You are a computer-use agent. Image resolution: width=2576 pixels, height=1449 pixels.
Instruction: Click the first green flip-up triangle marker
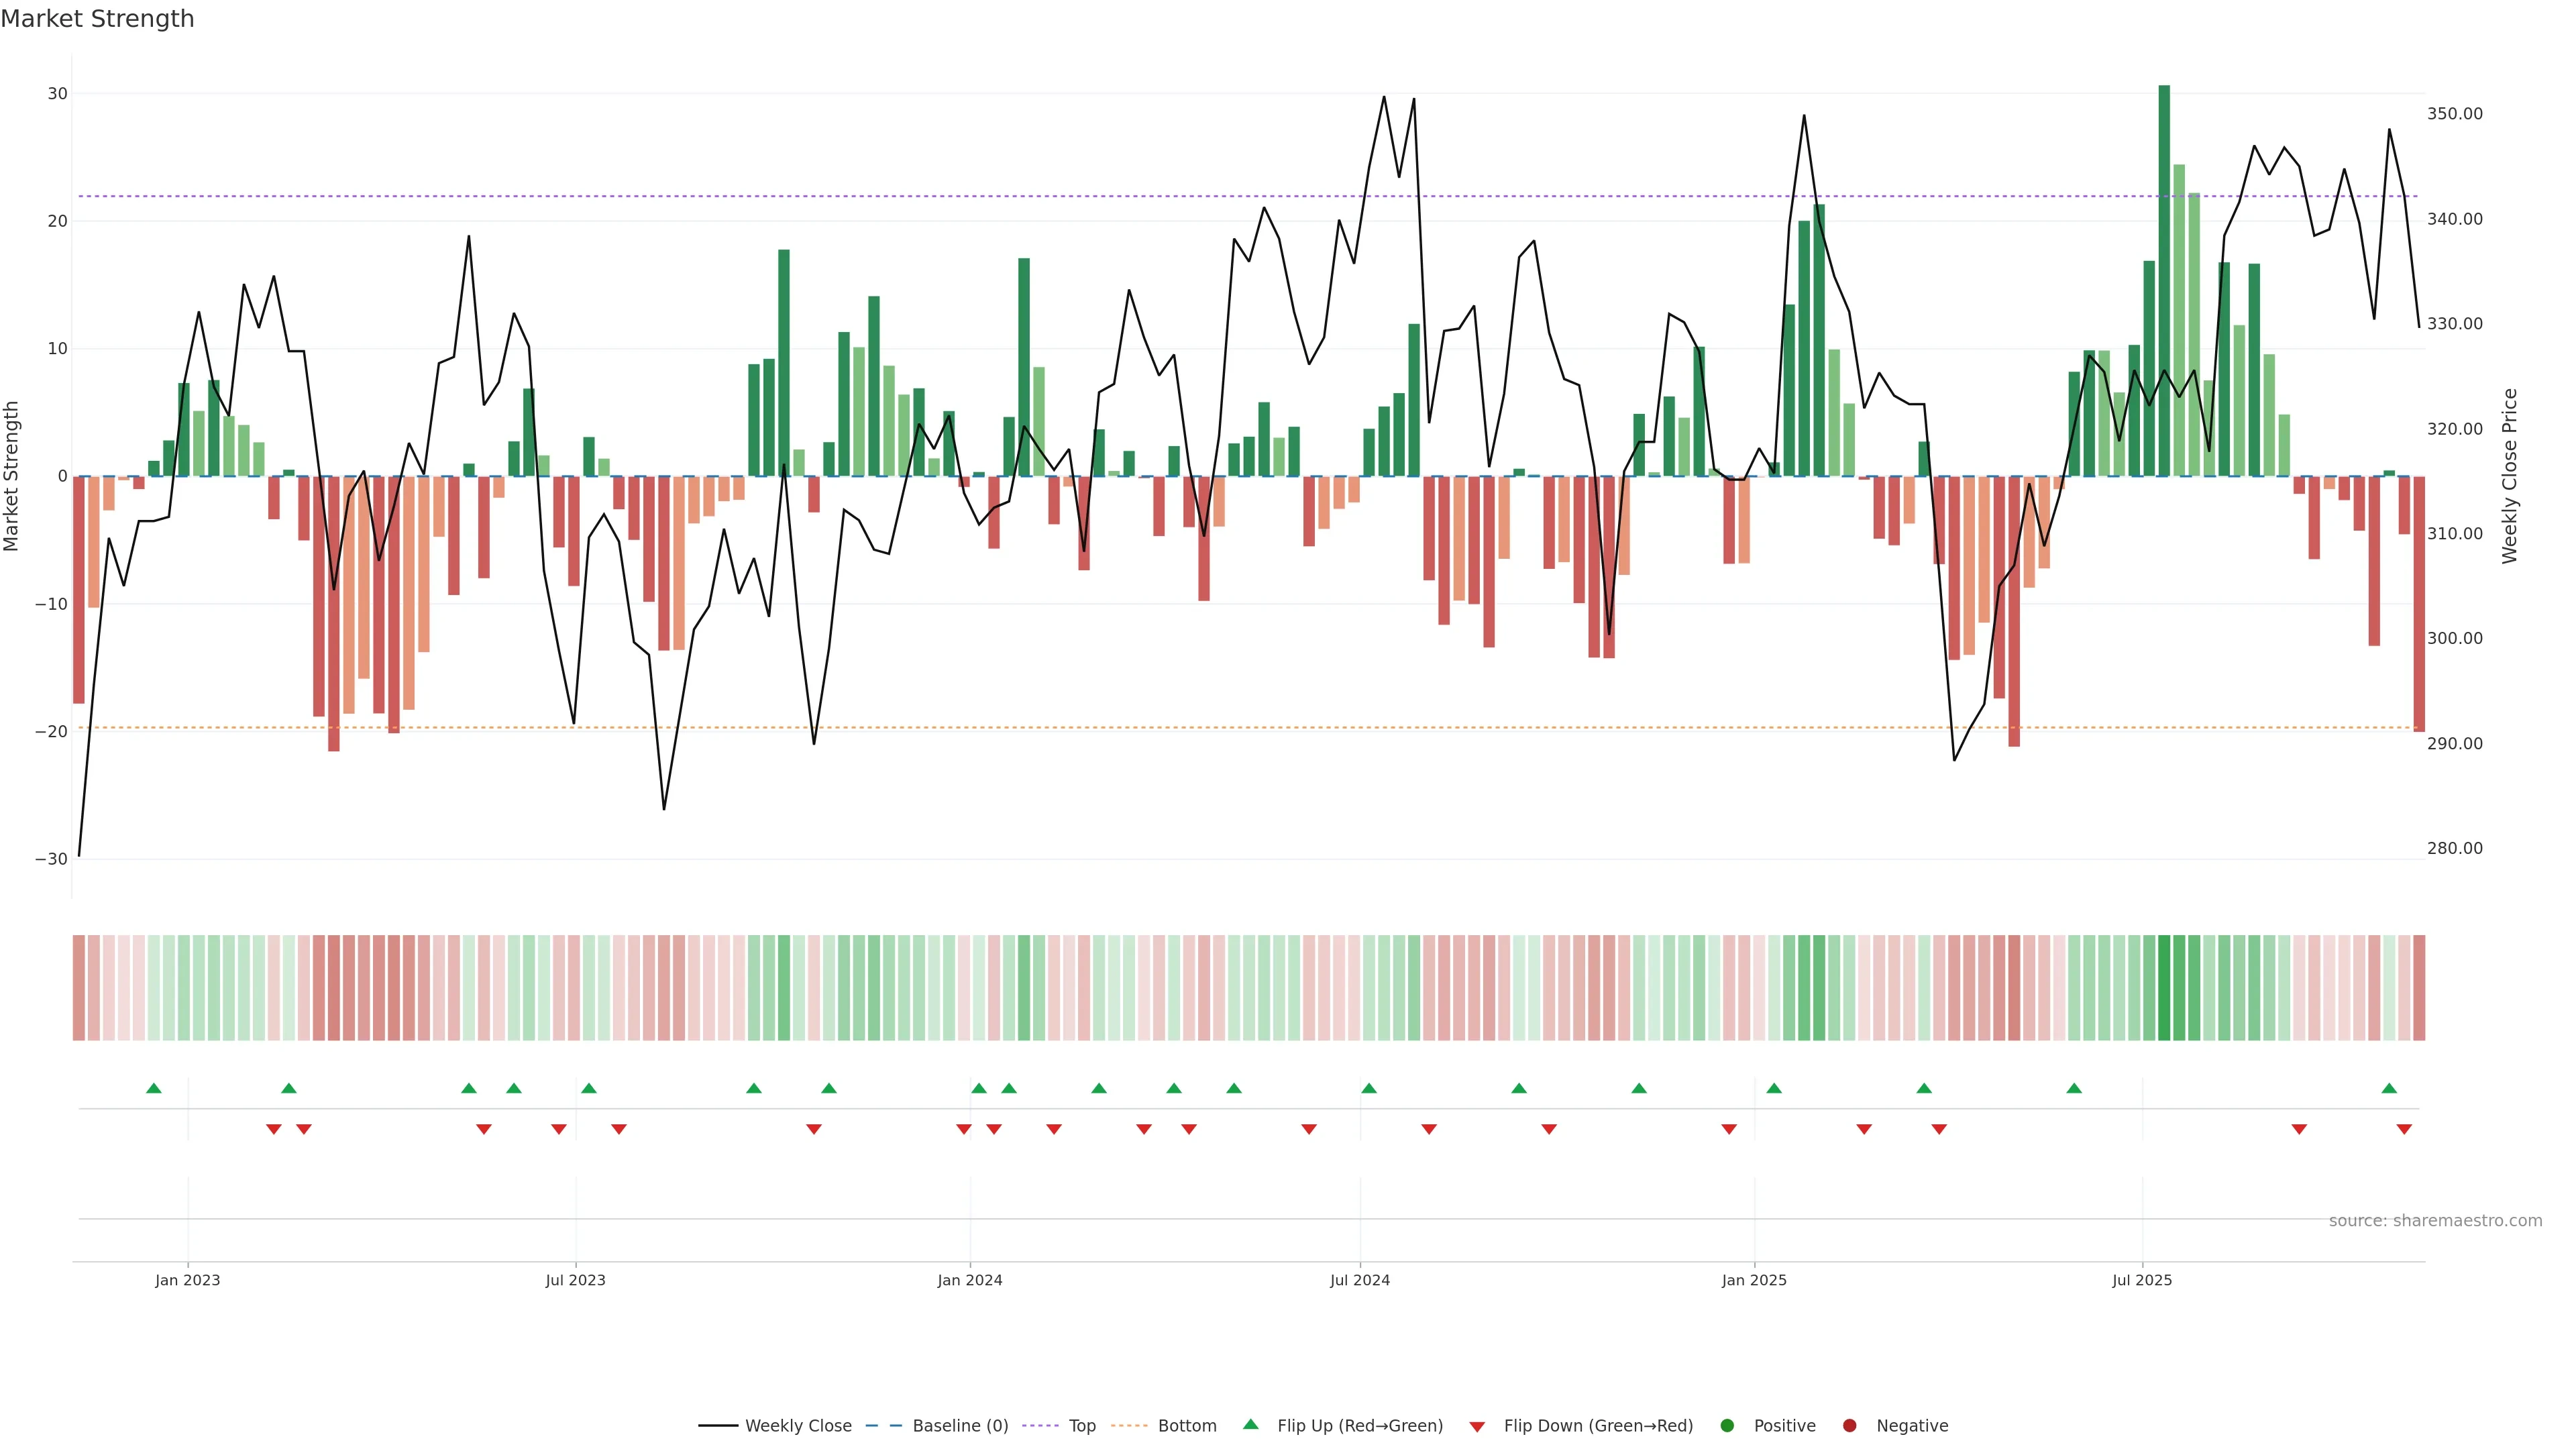point(153,1088)
